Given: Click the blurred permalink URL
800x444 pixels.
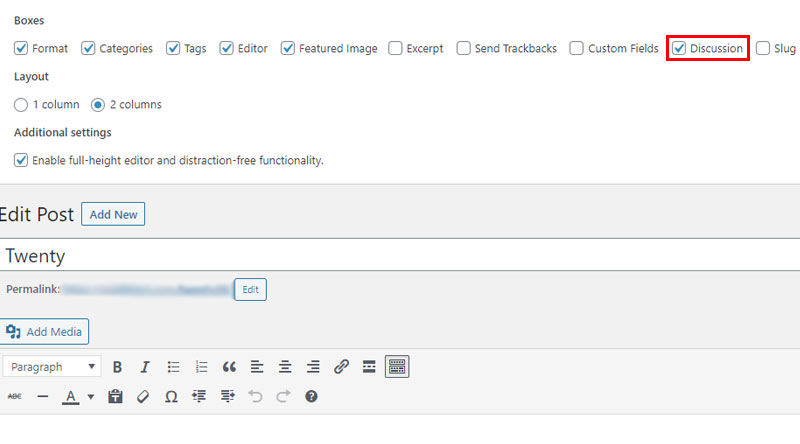Looking at the screenshot, I should point(146,290).
